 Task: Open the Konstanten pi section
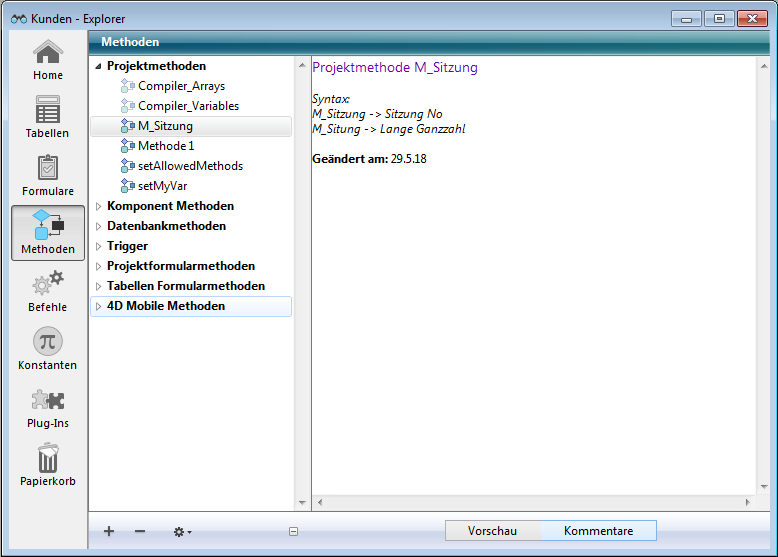(47, 349)
